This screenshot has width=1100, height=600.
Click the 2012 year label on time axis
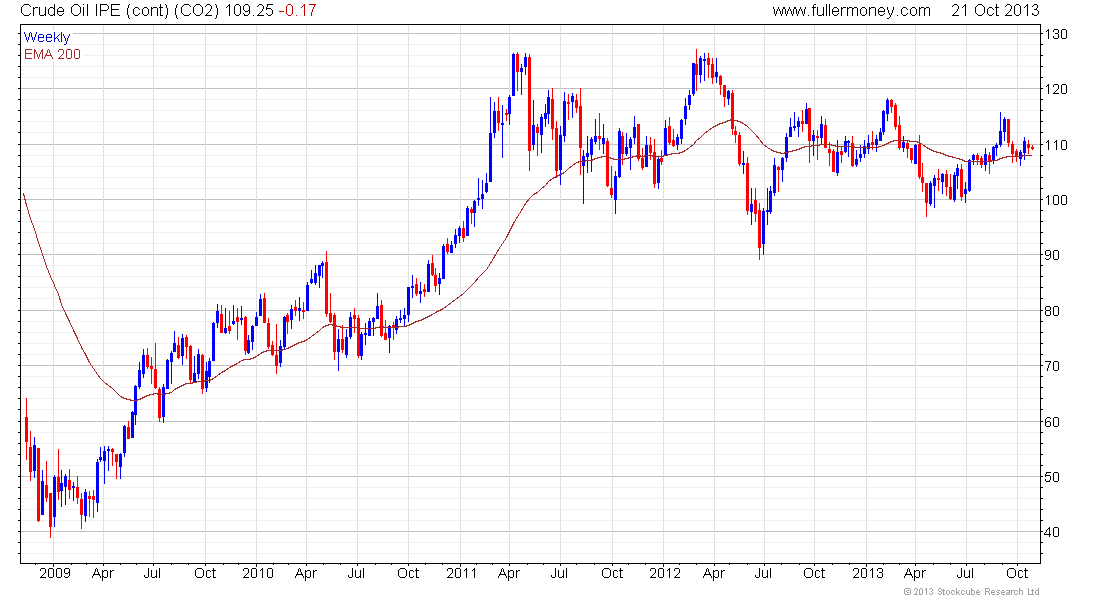point(664,573)
